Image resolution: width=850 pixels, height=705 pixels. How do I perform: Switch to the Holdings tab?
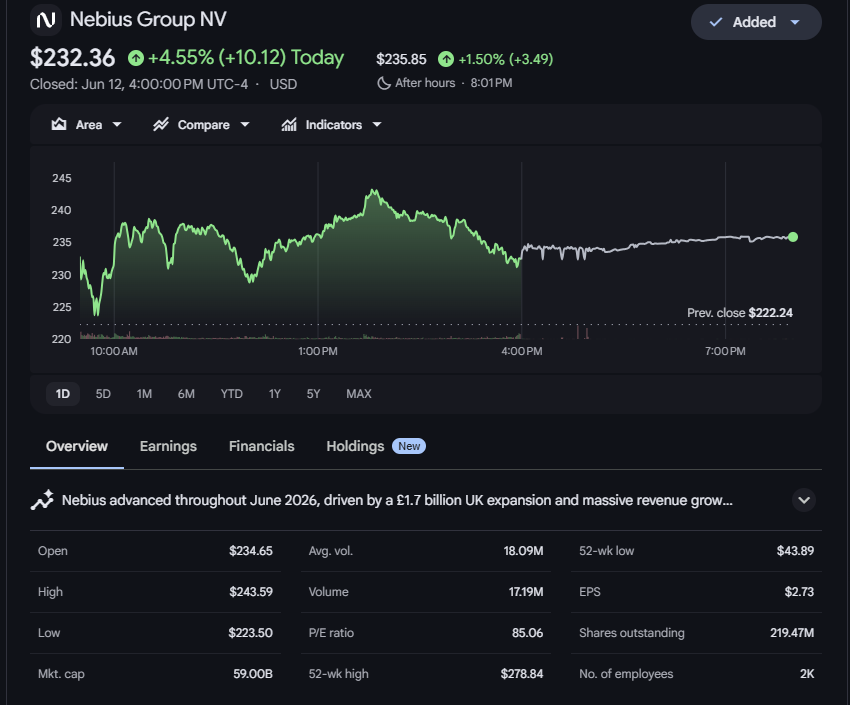(355, 446)
